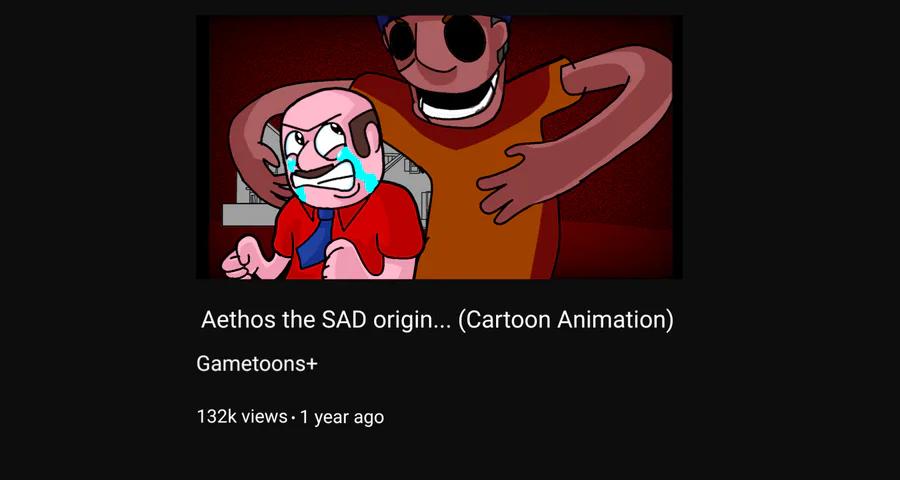Click the tall figure's wide grinning mouth
900x480 pixels.
pos(458,99)
